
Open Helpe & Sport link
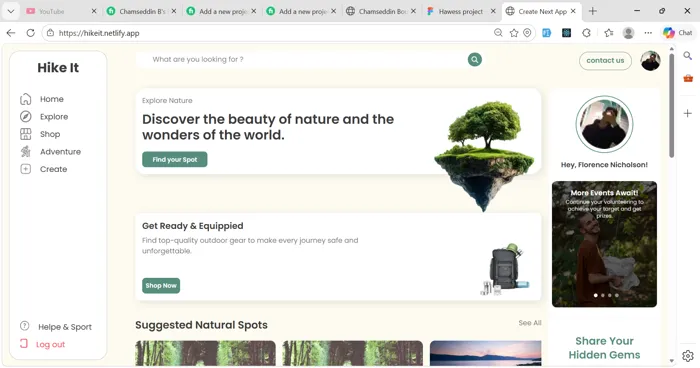tap(65, 326)
